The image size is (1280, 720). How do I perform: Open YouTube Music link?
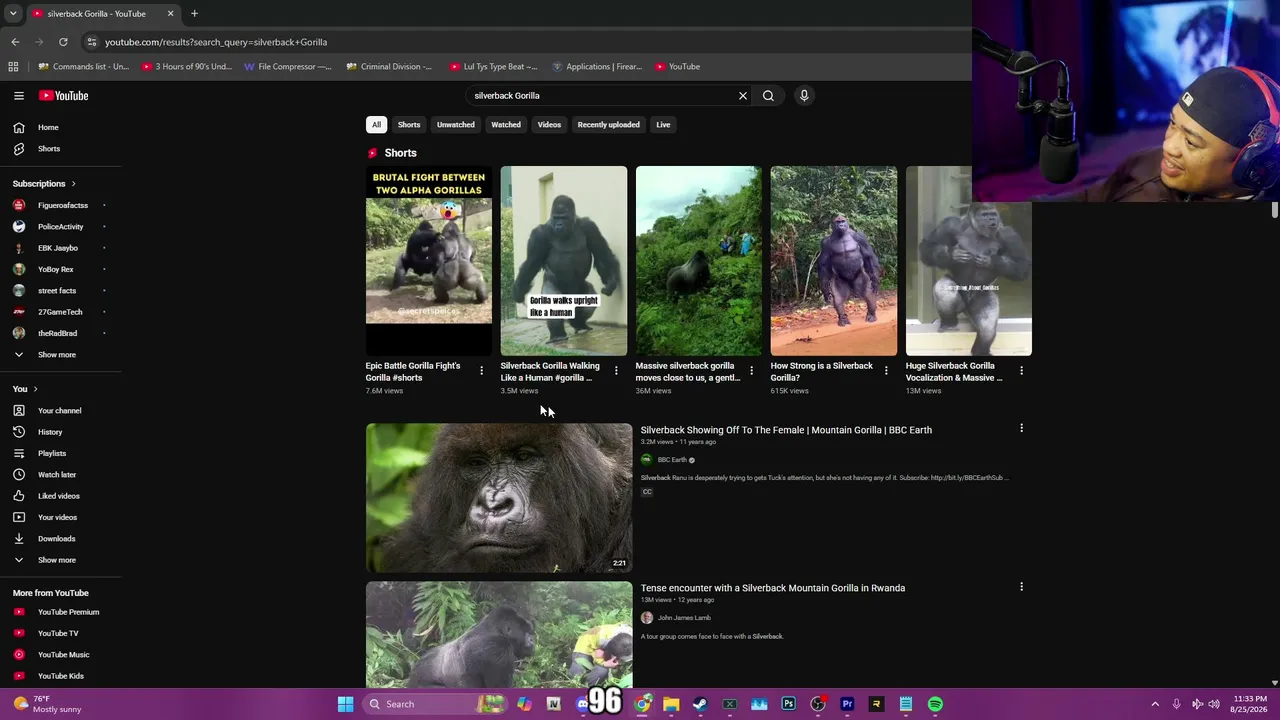click(x=61, y=655)
